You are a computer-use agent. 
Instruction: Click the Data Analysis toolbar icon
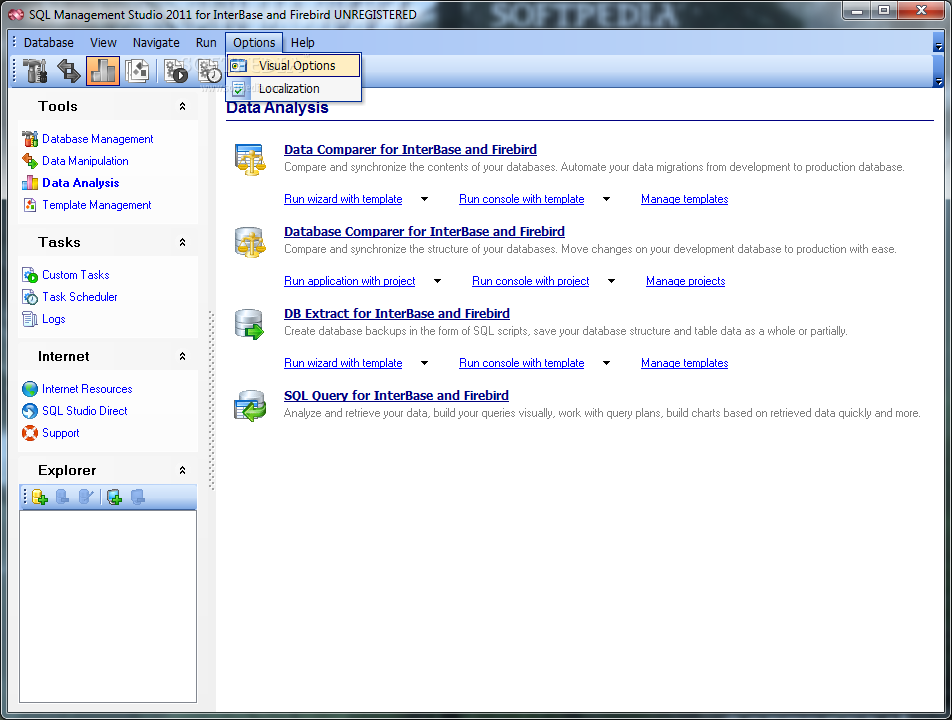click(103, 71)
